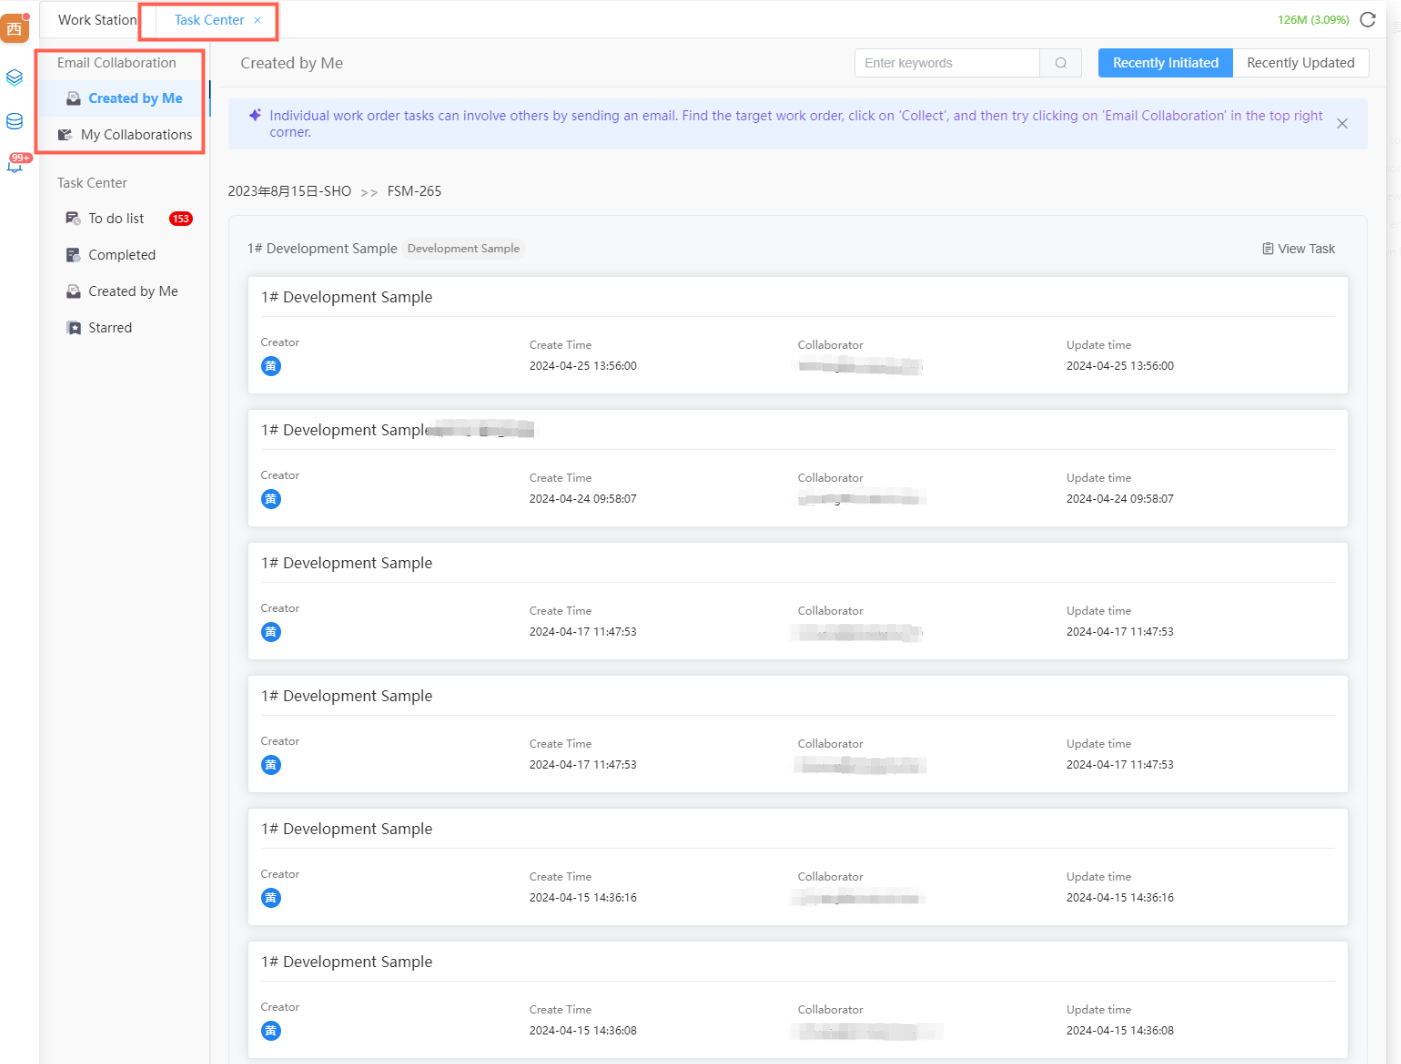Open the Completed tasks list

(x=122, y=255)
